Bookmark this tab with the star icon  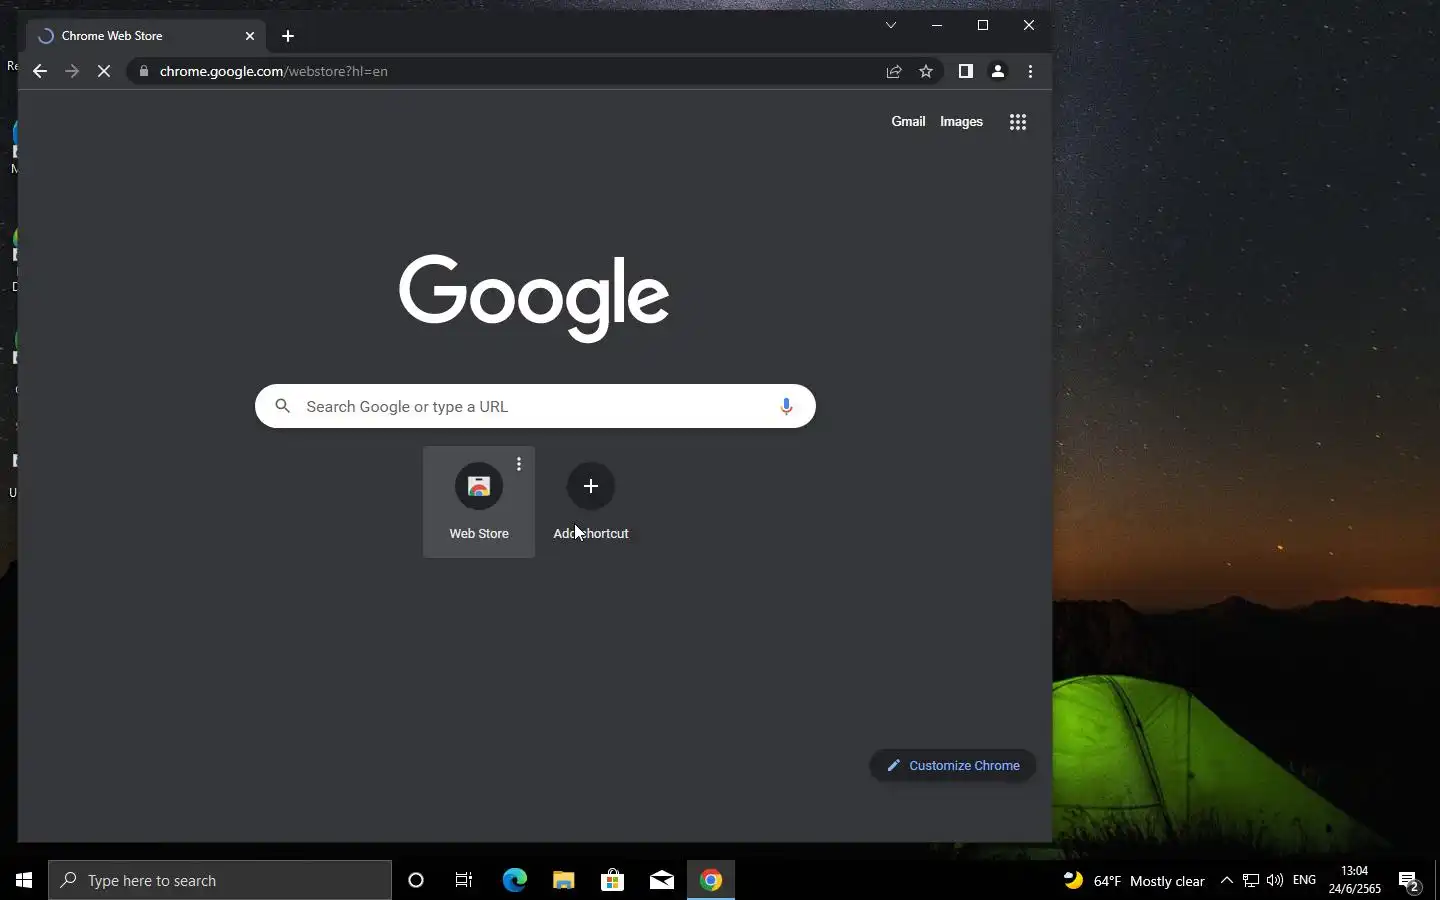(926, 71)
